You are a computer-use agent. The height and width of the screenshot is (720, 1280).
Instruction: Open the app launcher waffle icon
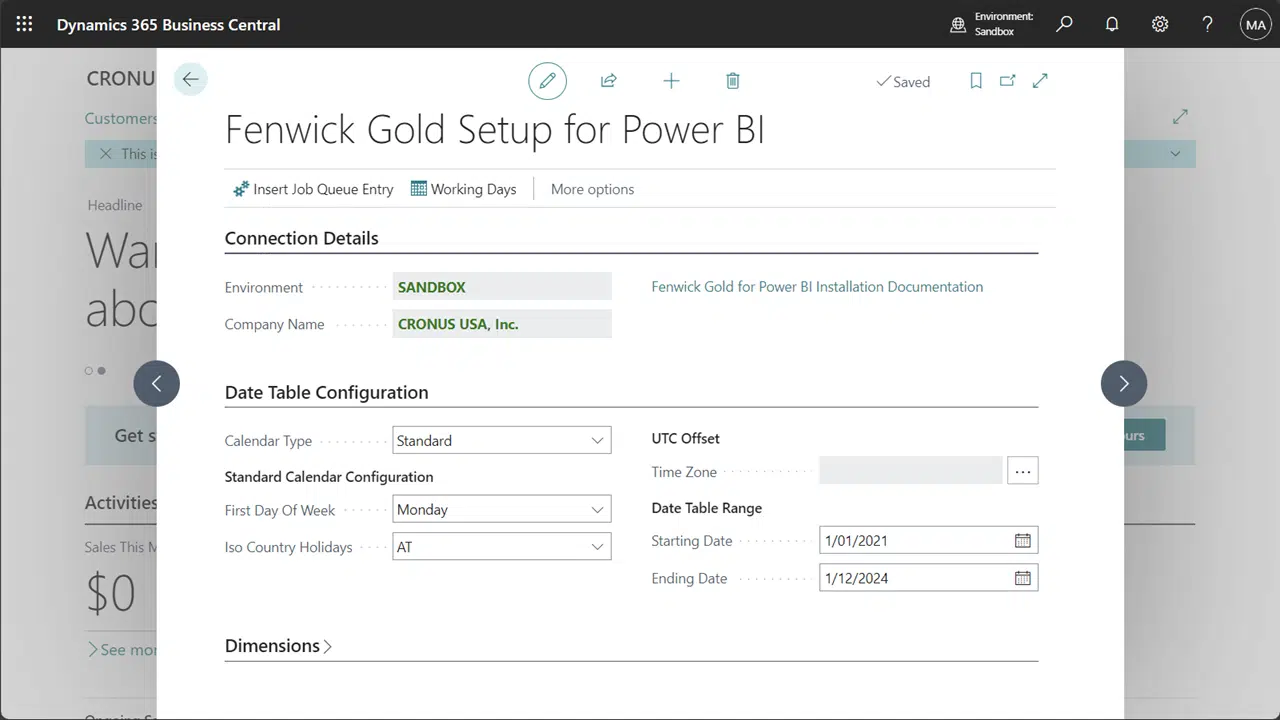point(24,24)
